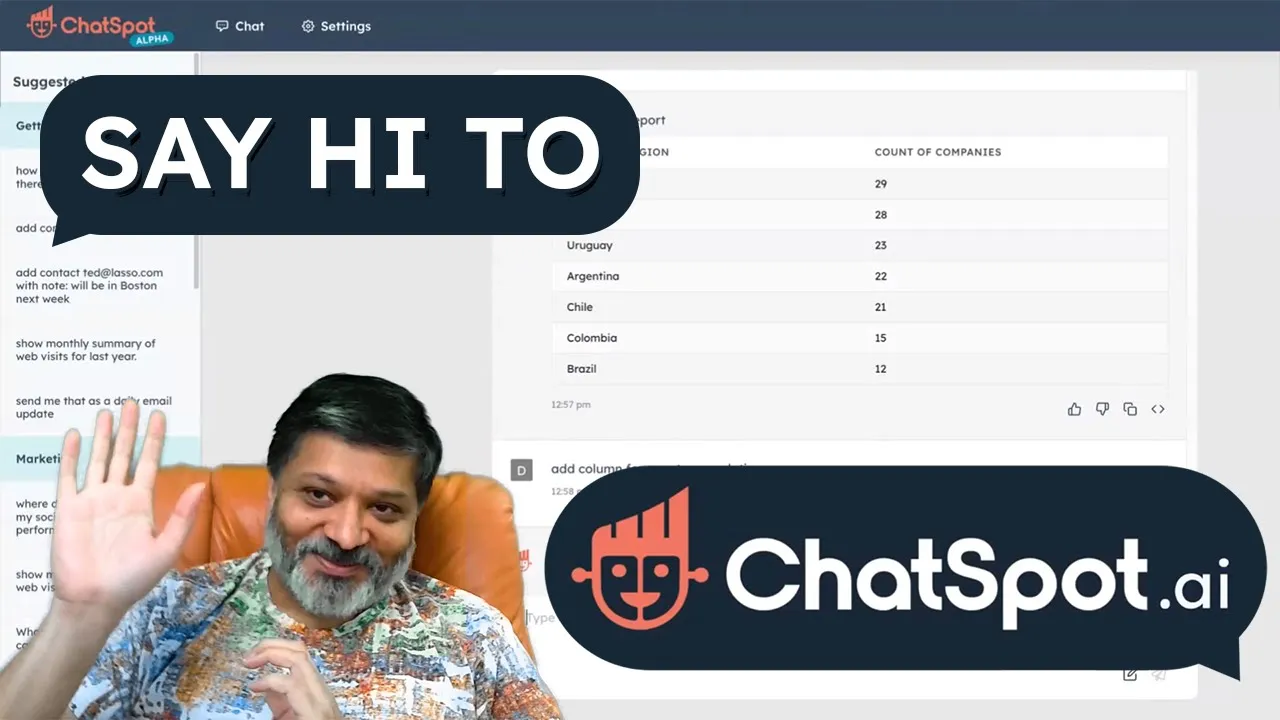The image size is (1280, 720).
Task: Click the 12:57 pm timestamp under report
Action: pos(571,405)
